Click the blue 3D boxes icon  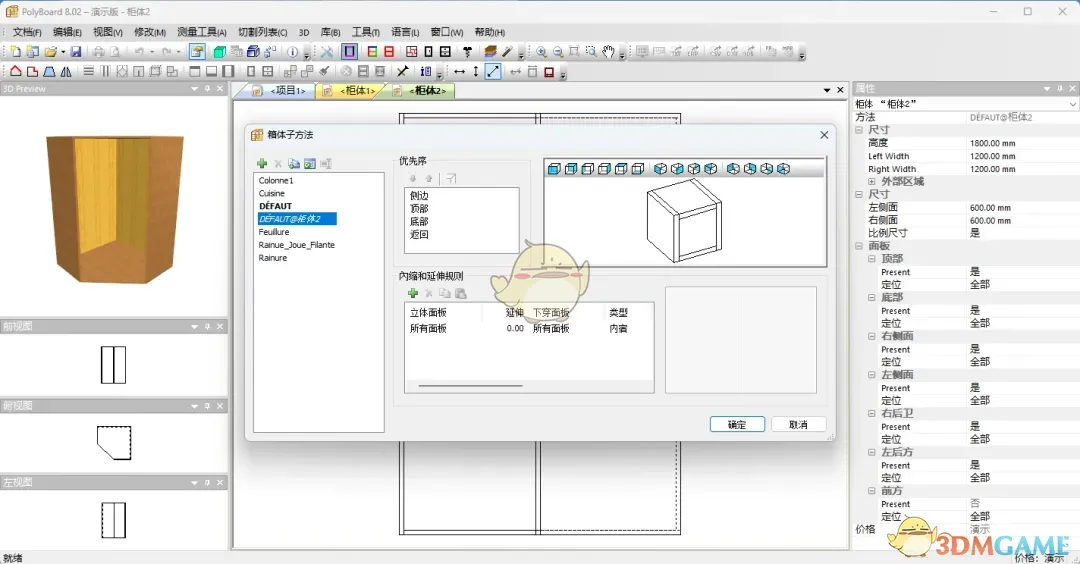pyautogui.click(x=253, y=52)
